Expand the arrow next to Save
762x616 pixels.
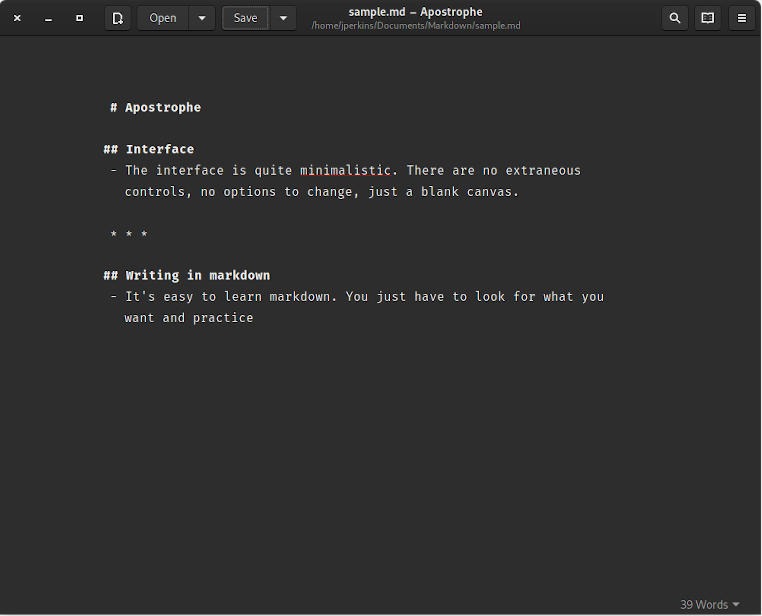click(283, 18)
